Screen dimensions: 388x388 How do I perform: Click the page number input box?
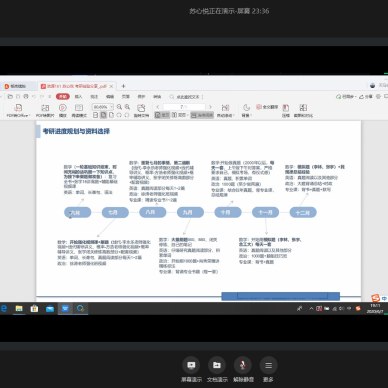click(x=184, y=107)
